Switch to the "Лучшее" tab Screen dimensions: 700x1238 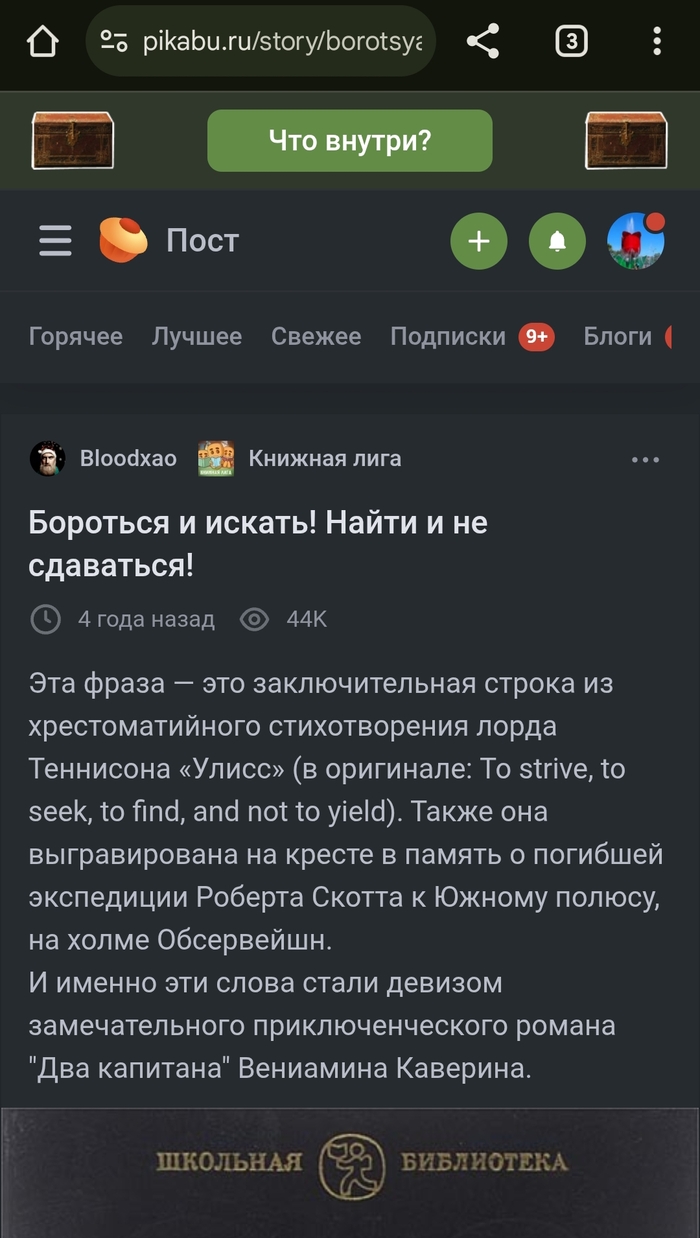click(x=197, y=337)
